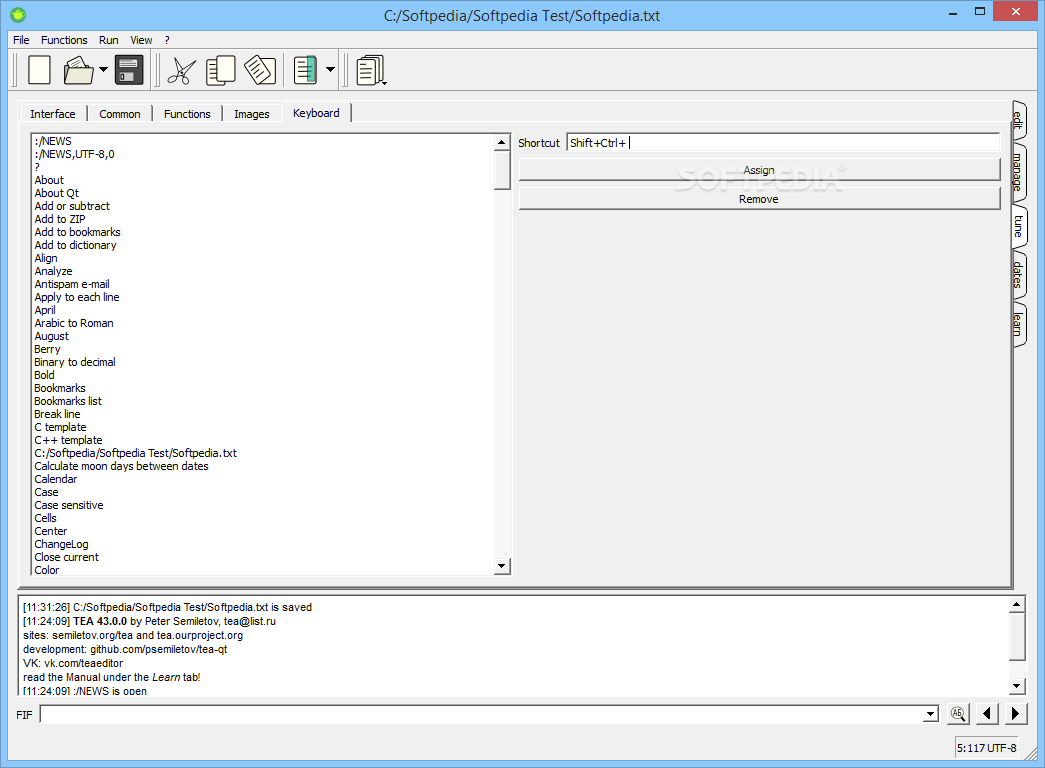Click the find previous left arrow

click(987, 713)
